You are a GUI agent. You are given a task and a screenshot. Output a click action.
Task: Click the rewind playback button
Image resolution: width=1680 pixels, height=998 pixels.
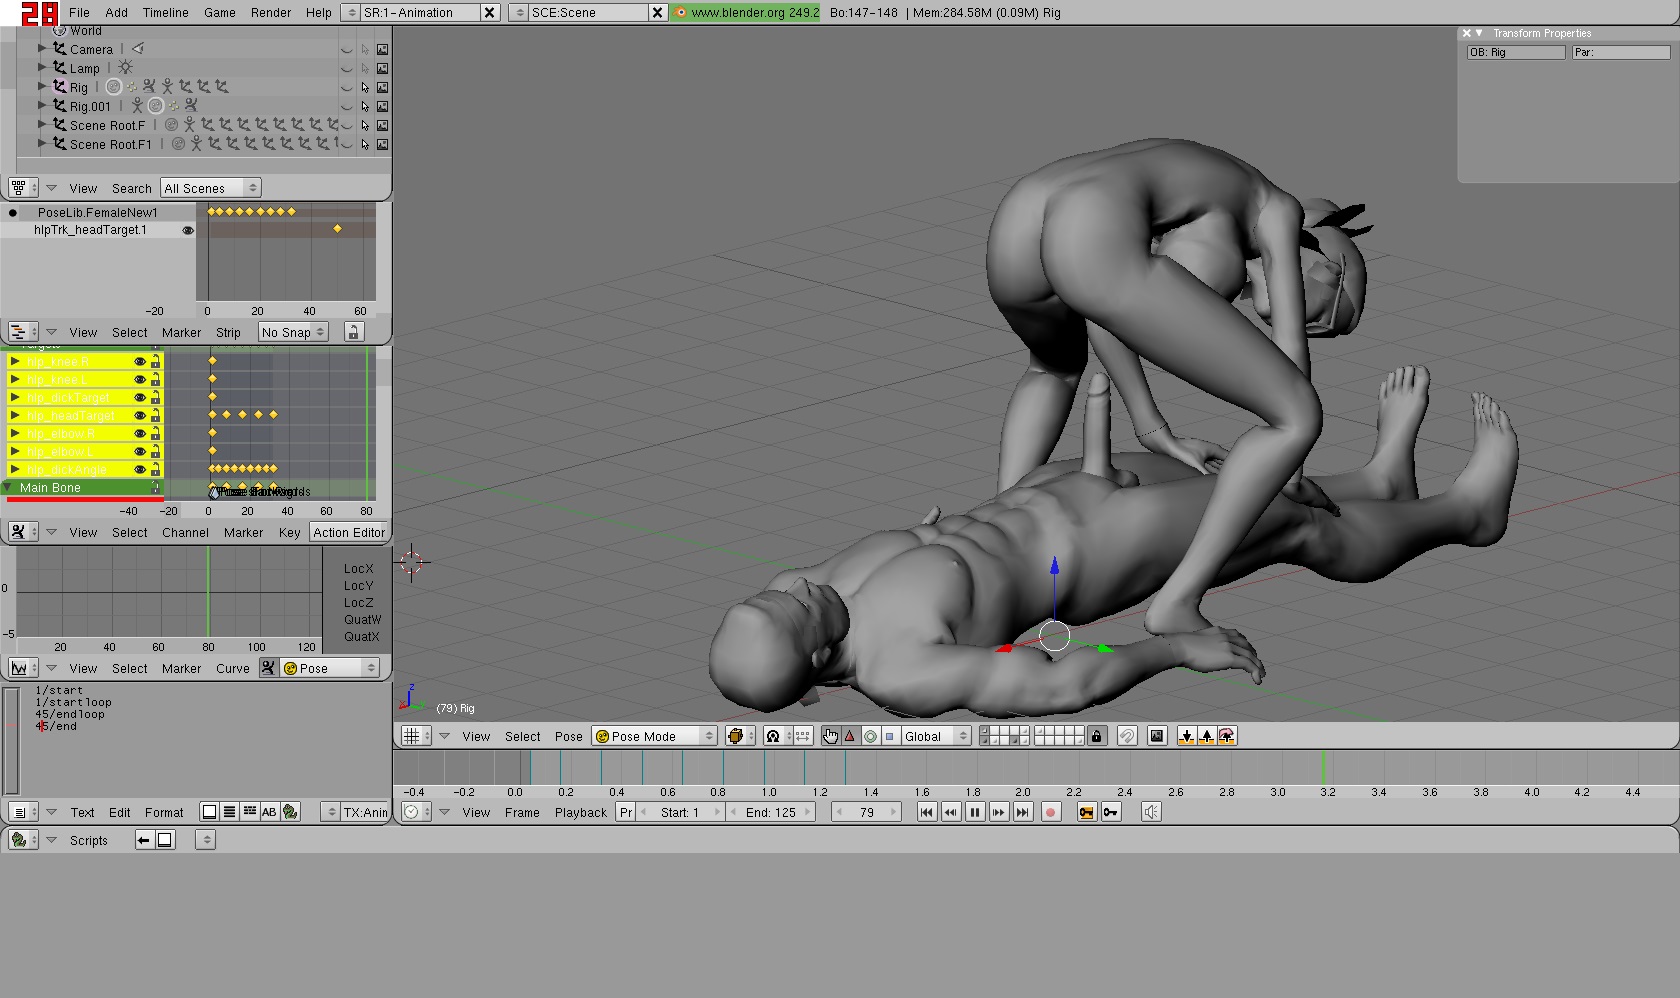point(951,812)
